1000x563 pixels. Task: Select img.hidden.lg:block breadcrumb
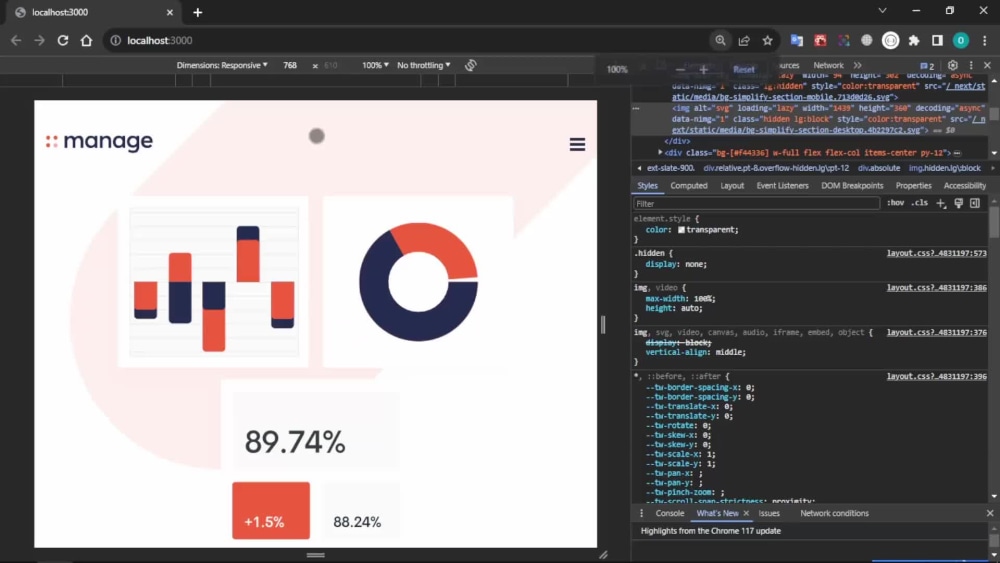coord(945,168)
